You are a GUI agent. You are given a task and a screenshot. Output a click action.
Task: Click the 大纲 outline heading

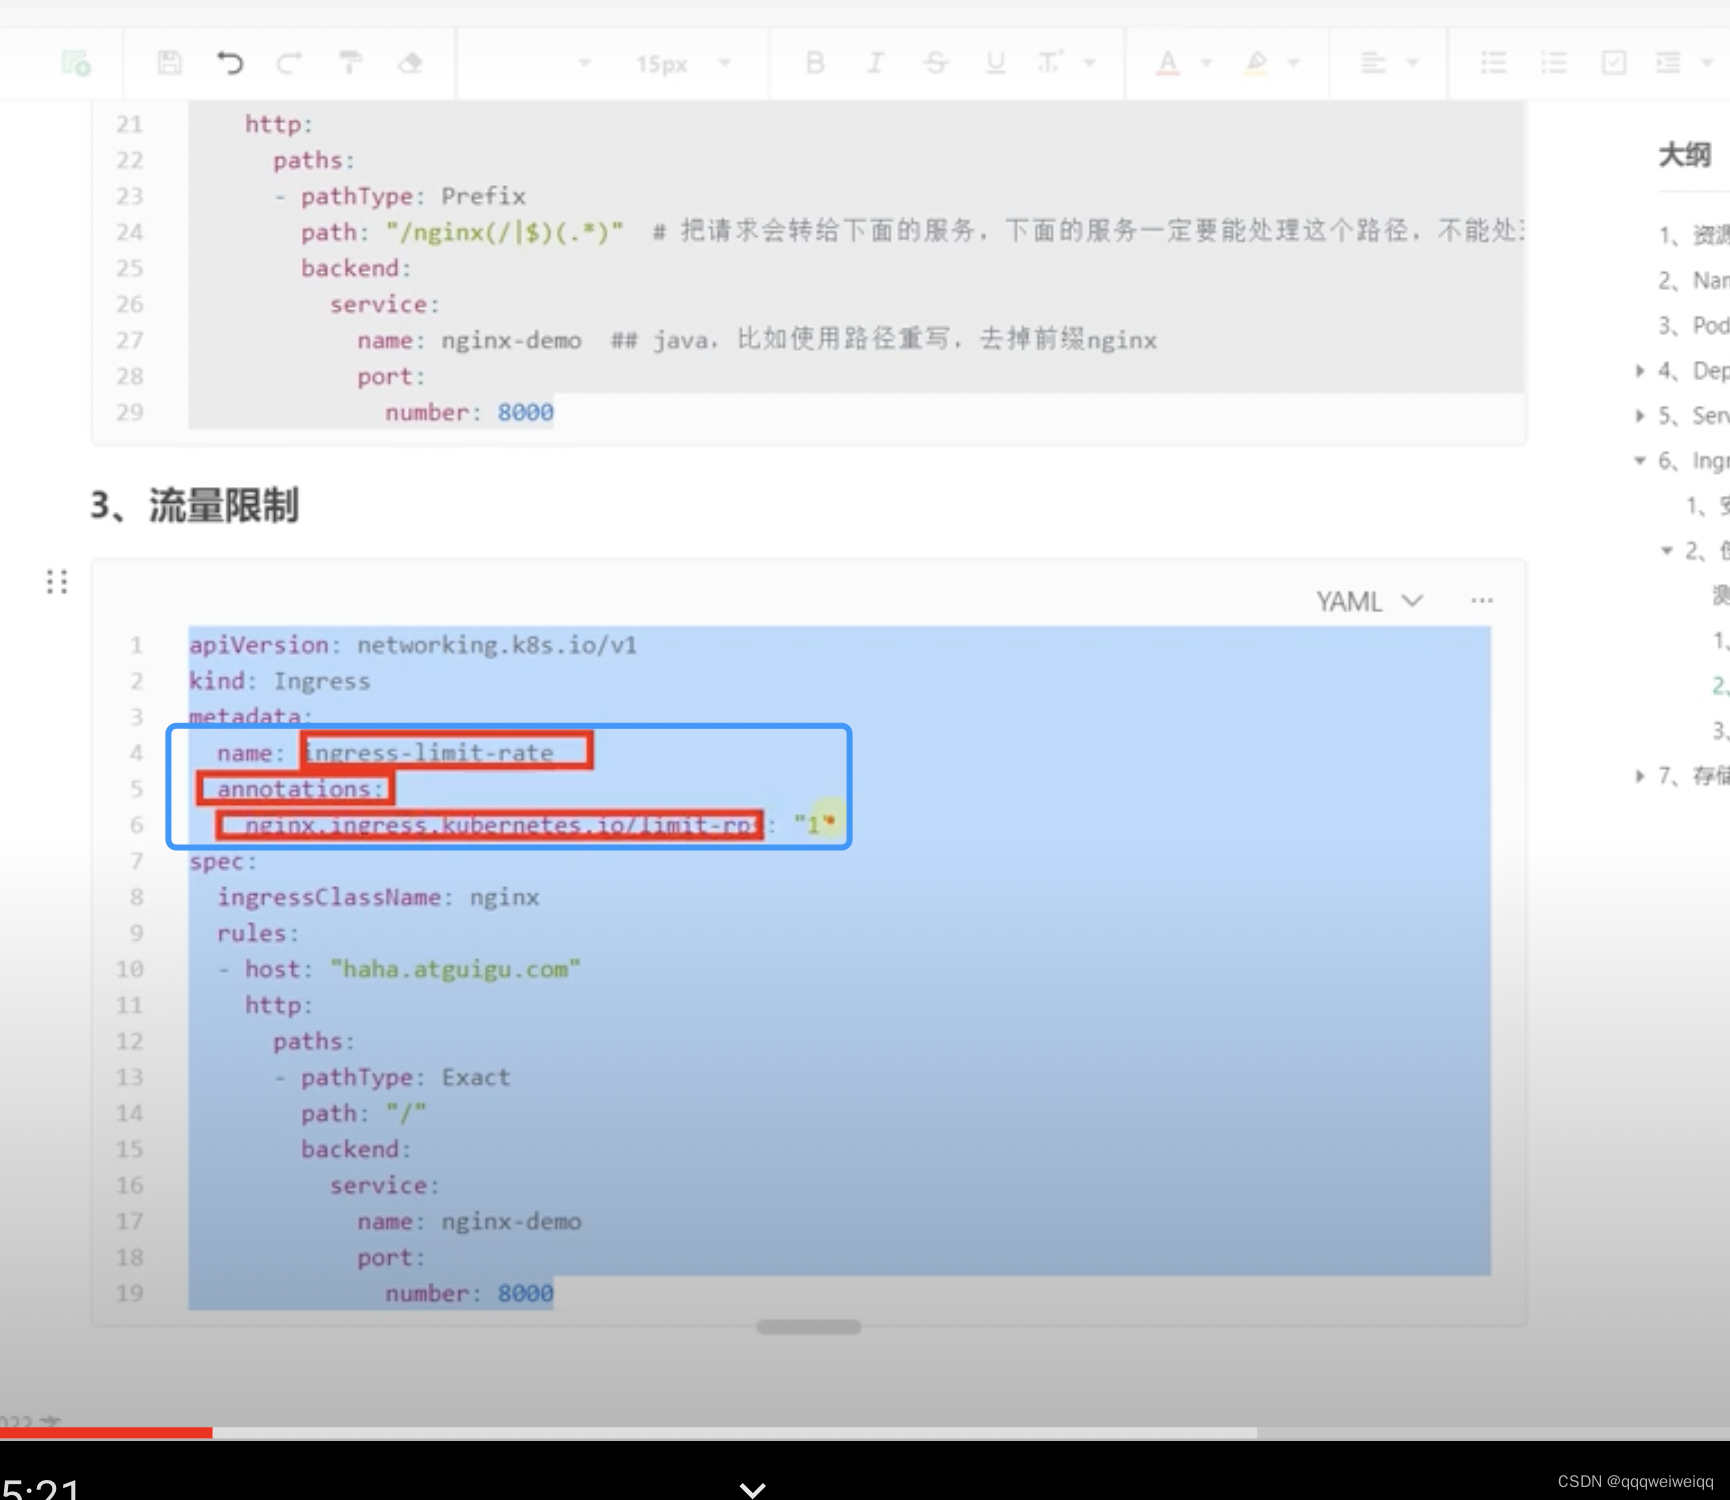coord(1685,155)
